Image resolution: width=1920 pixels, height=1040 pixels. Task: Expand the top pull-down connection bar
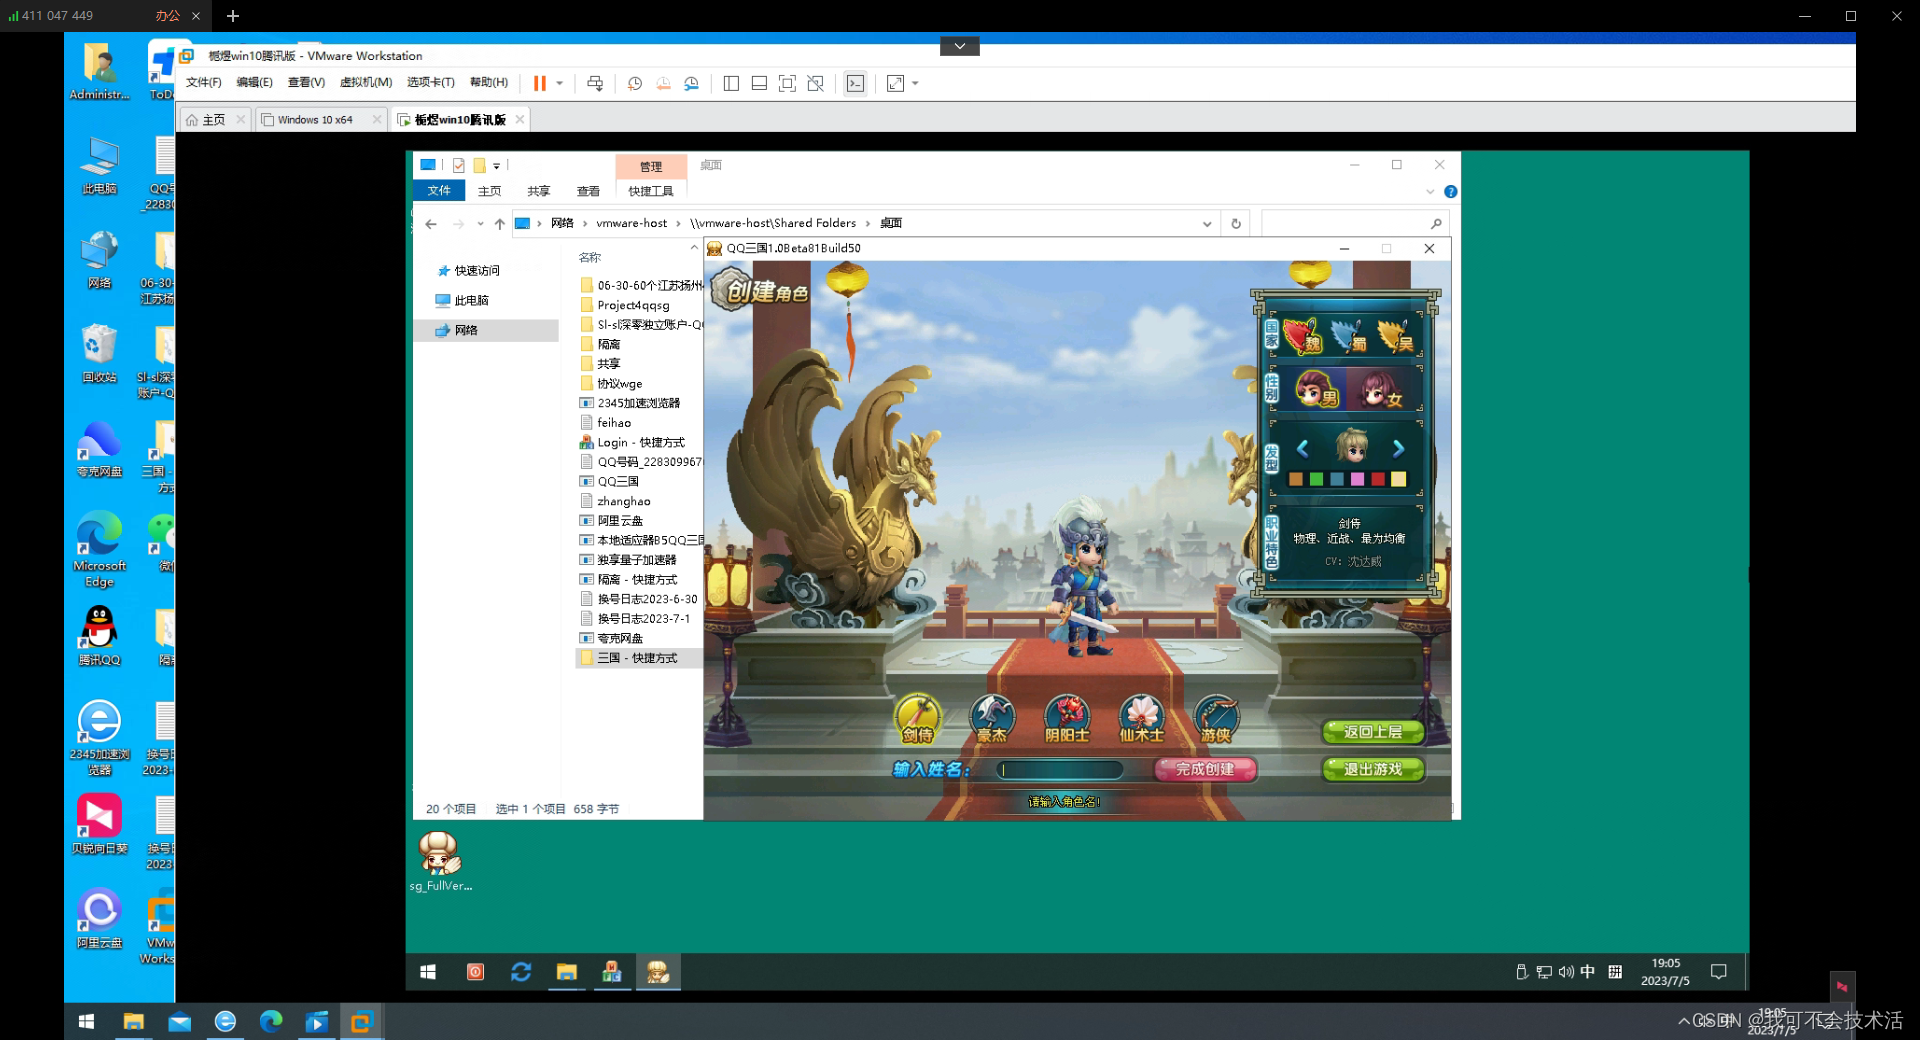click(960, 46)
